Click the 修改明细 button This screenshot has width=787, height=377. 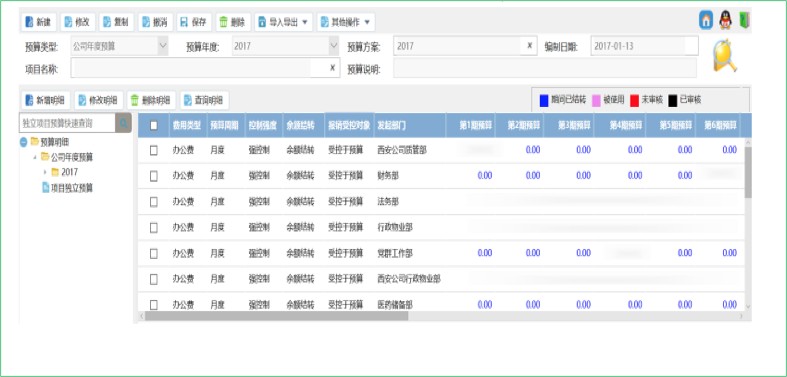99,100
